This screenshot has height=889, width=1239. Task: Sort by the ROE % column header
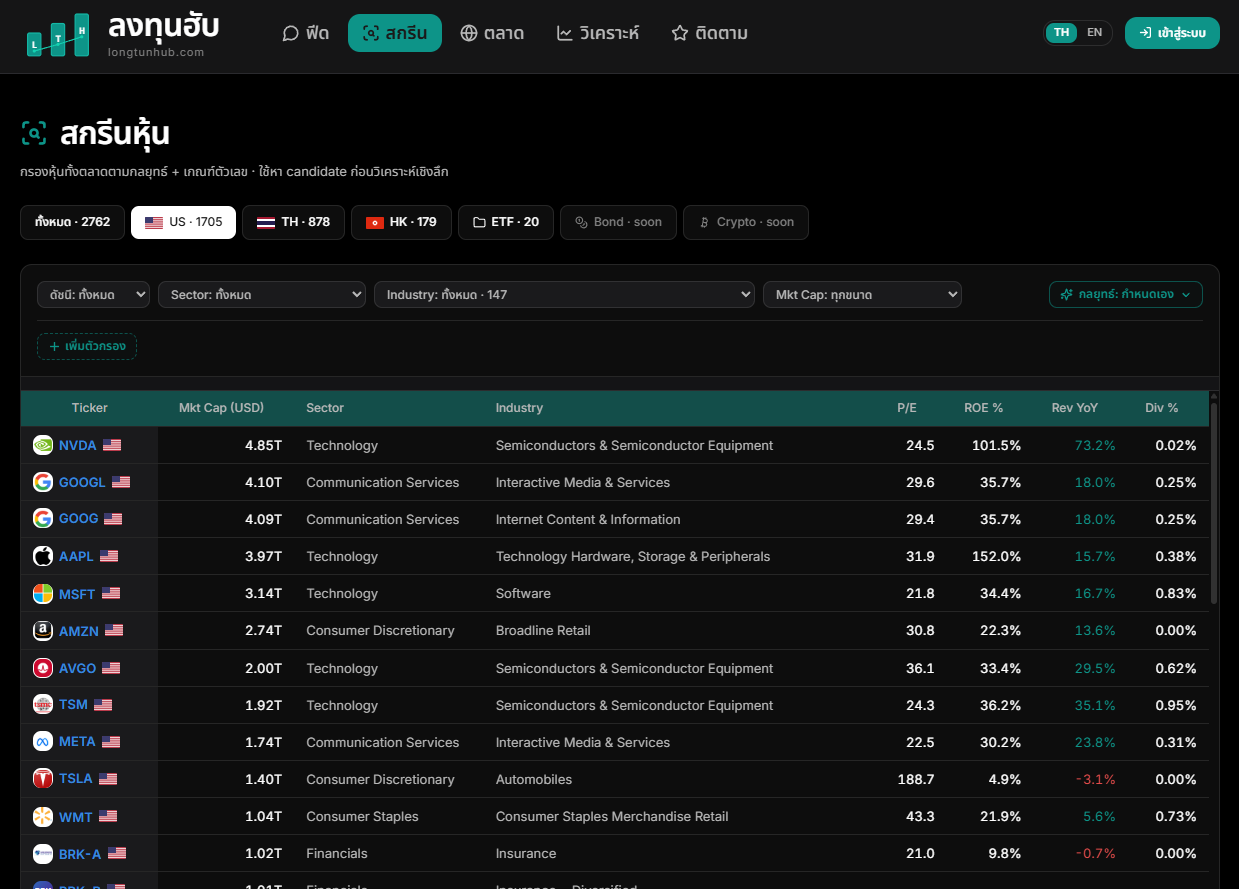(x=983, y=408)
